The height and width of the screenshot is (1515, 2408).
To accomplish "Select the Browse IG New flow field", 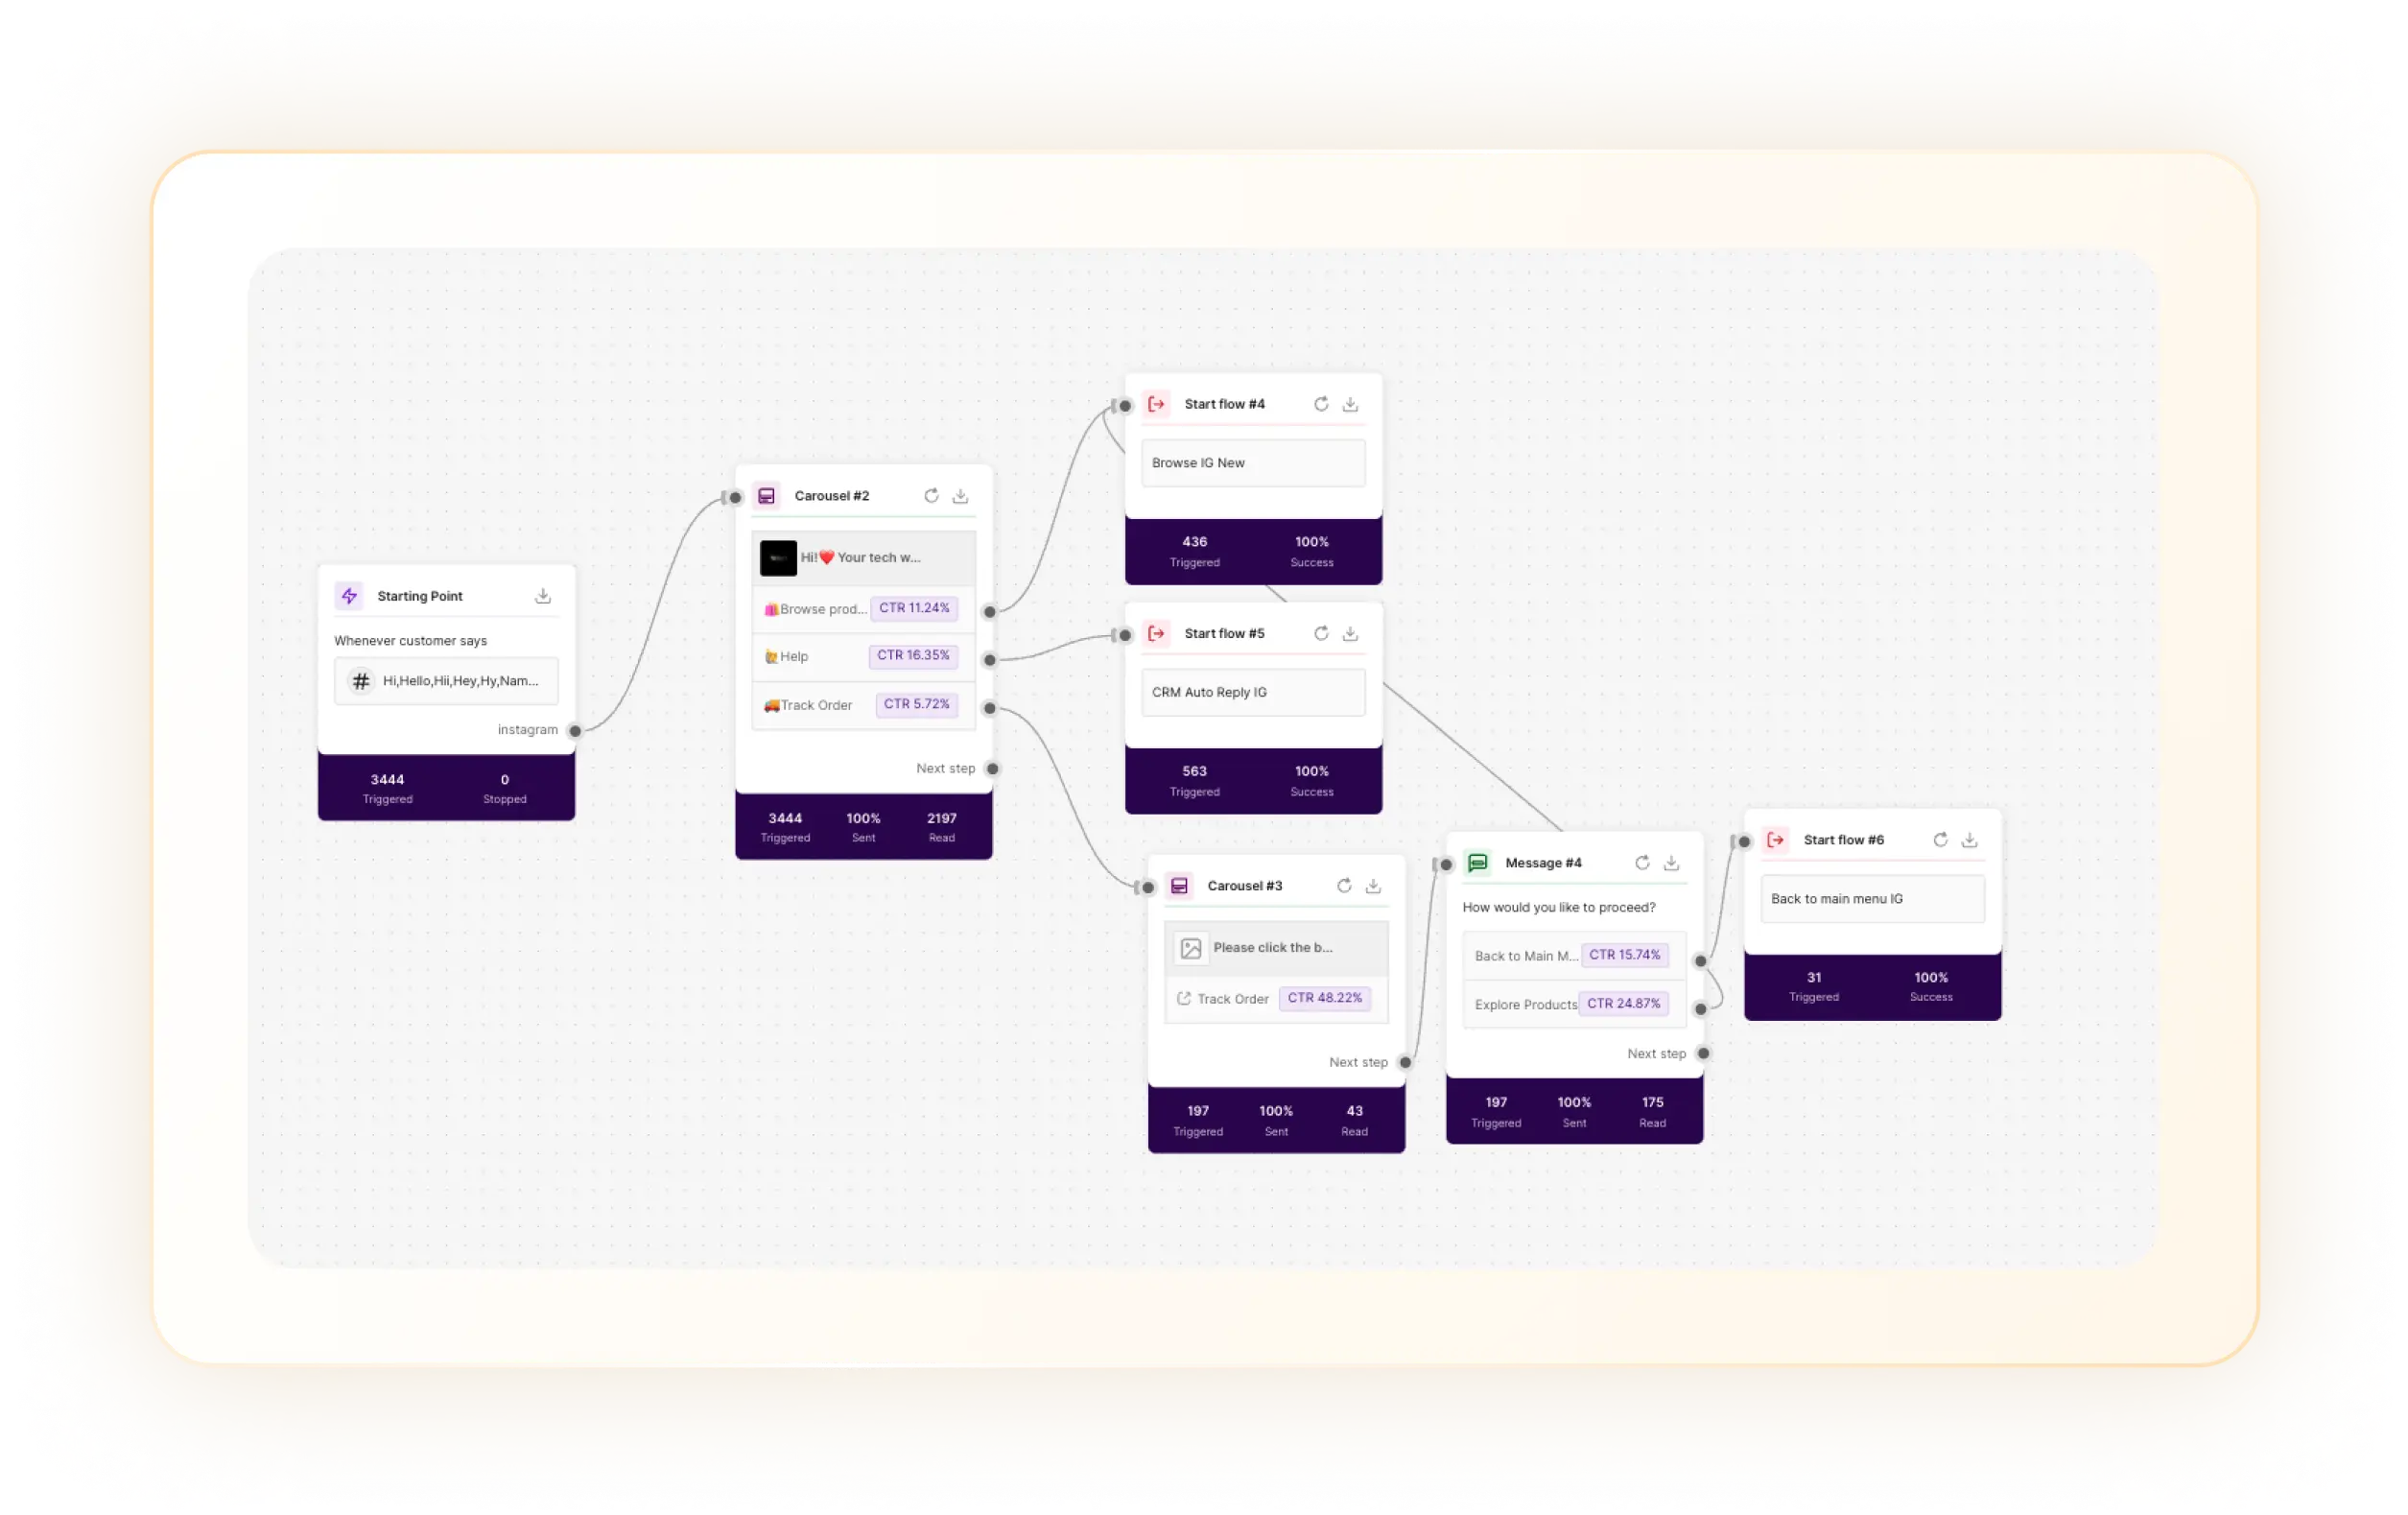I will (x=1252, y=463).
